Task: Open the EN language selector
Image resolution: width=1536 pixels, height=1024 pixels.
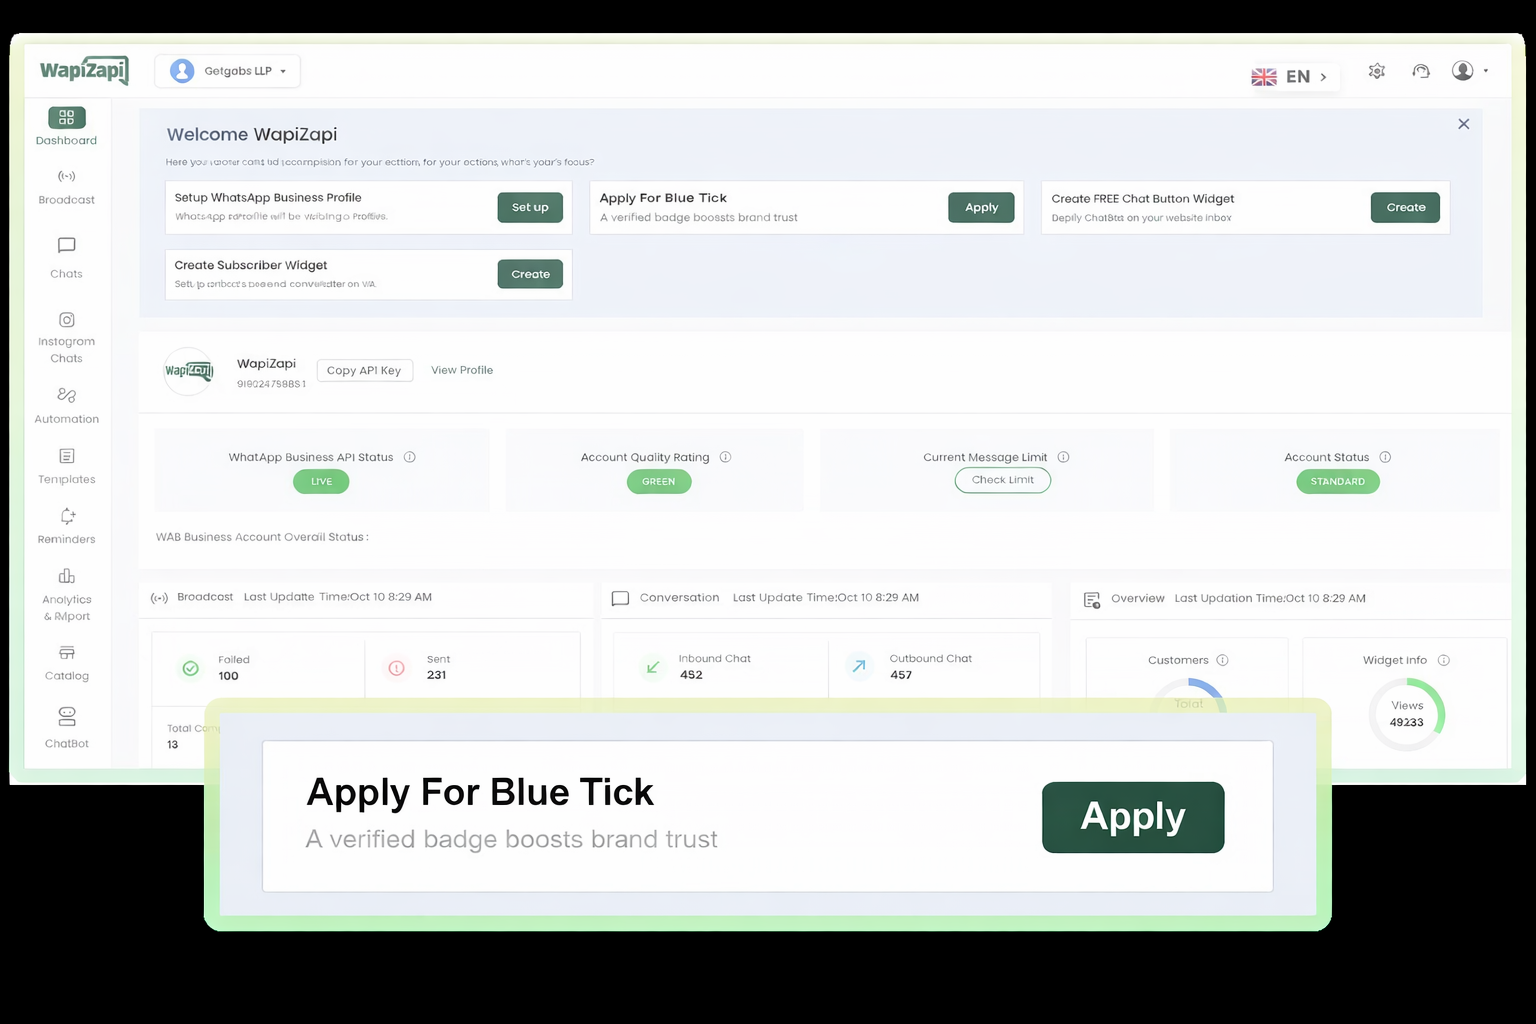Action: pos(1291,77)
